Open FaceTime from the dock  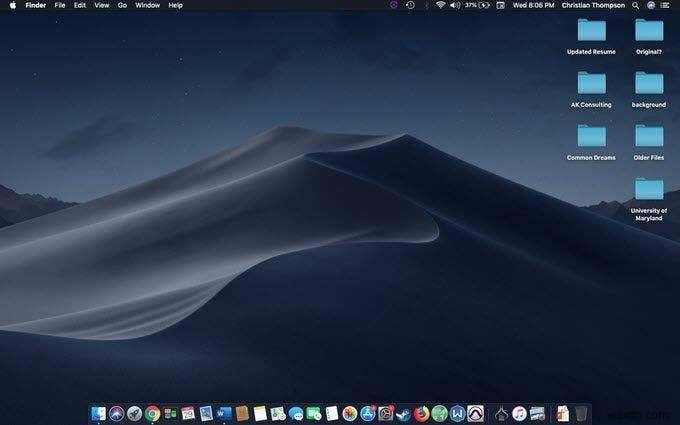(x=314, y=414)
